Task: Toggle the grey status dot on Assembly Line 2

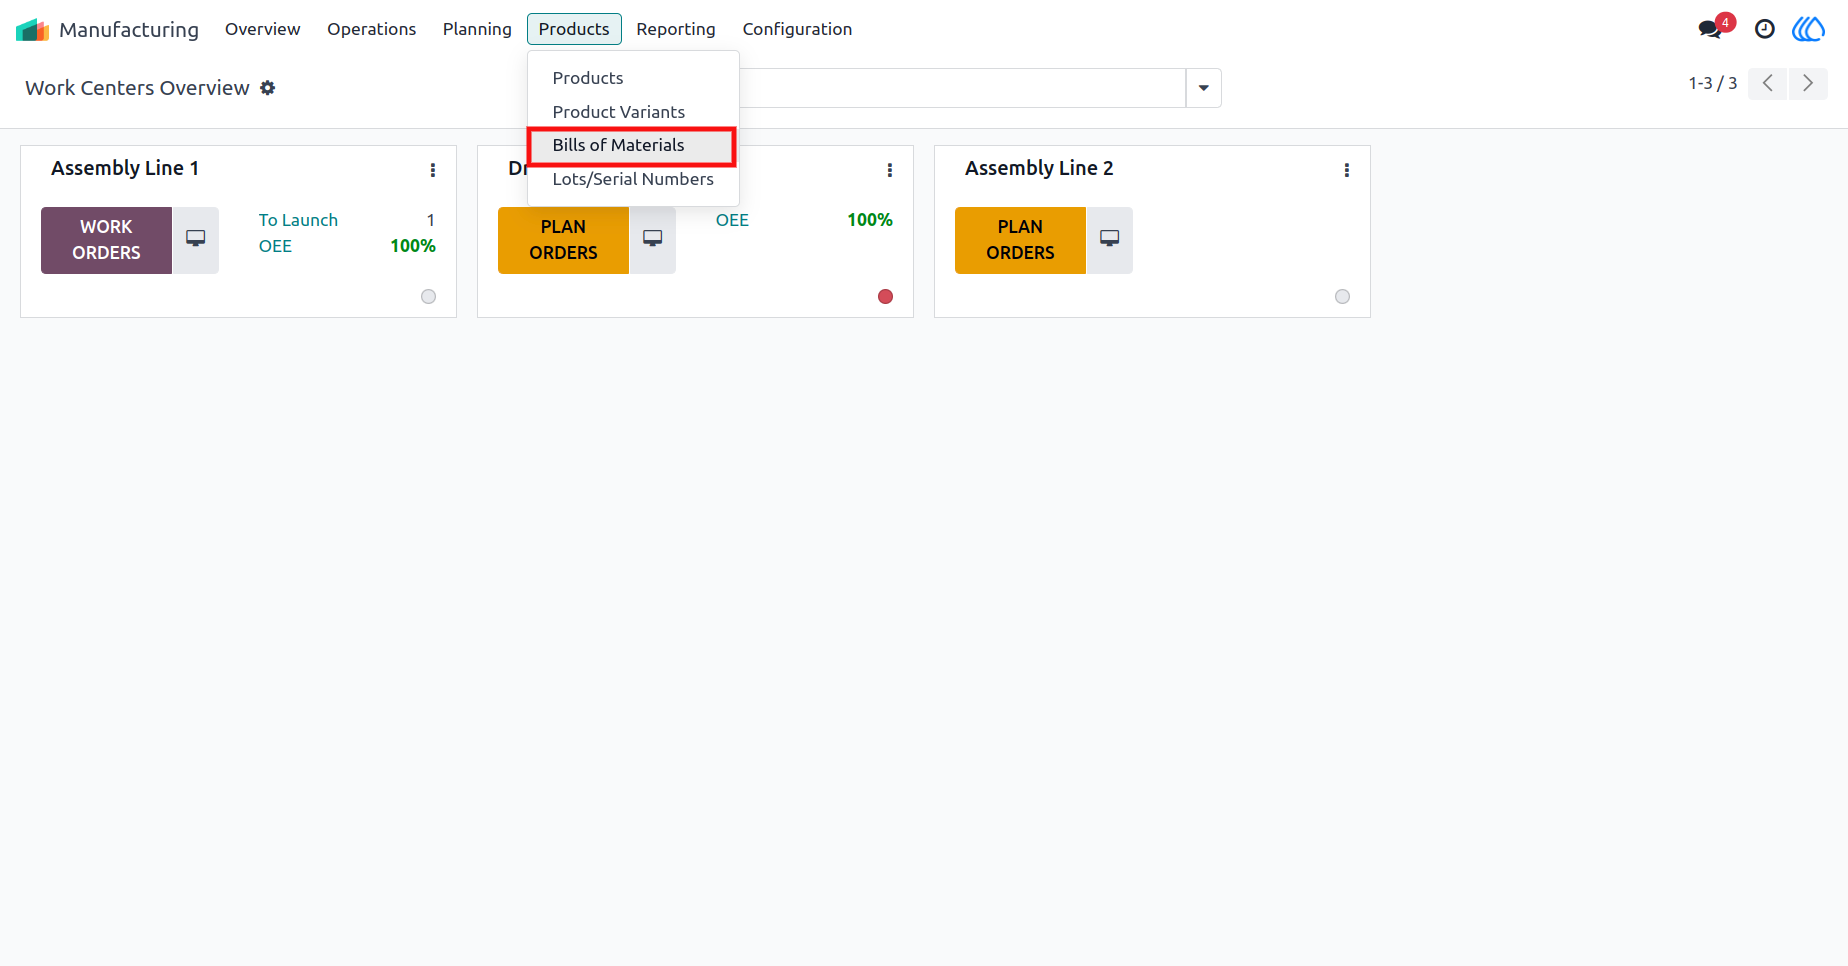Action: (x=1343, y=297)
